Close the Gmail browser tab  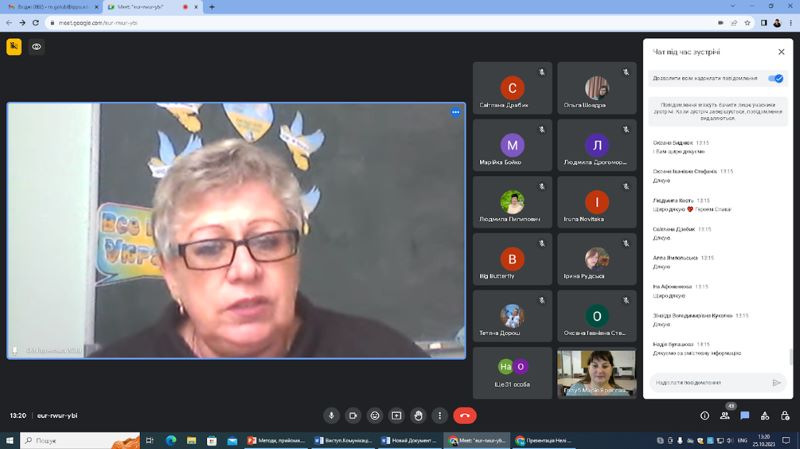96,7
